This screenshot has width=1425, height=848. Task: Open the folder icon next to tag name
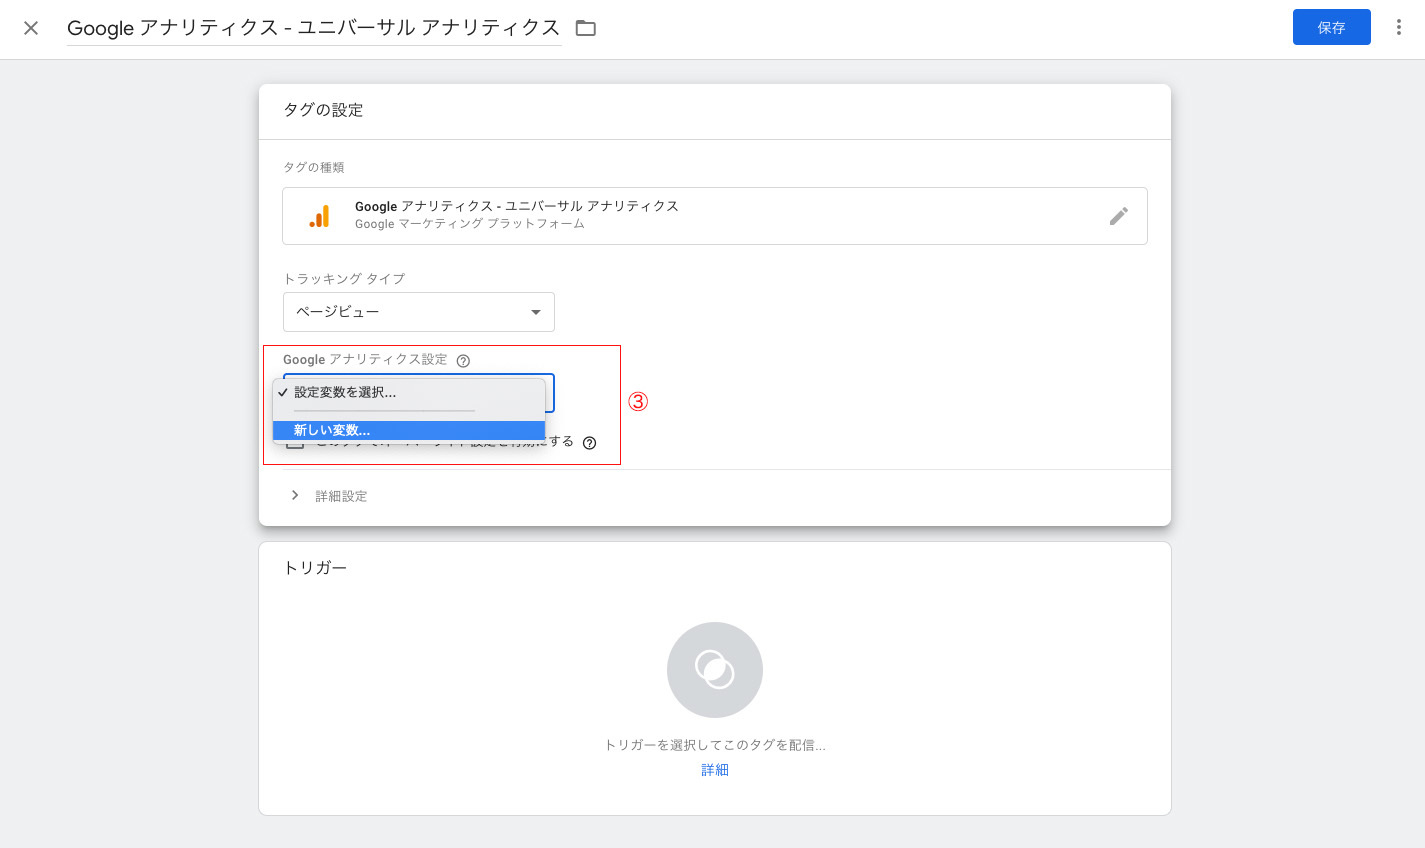(586, 28)
